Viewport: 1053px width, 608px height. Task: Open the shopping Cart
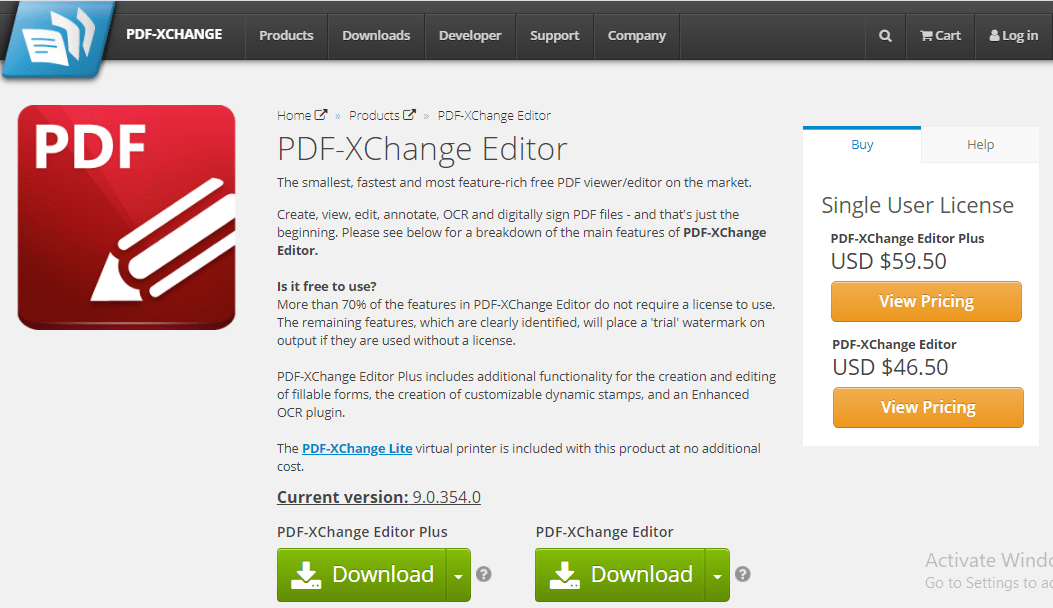(x=940, y=35)
